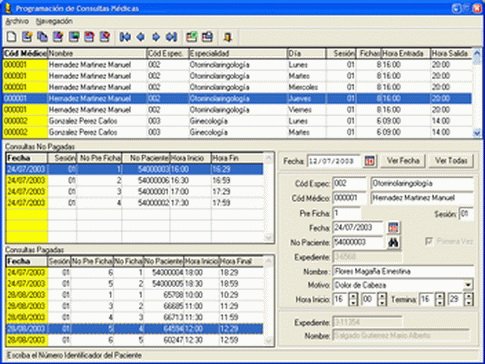Click the red X cancel toolbar icon

pos(105,37)
